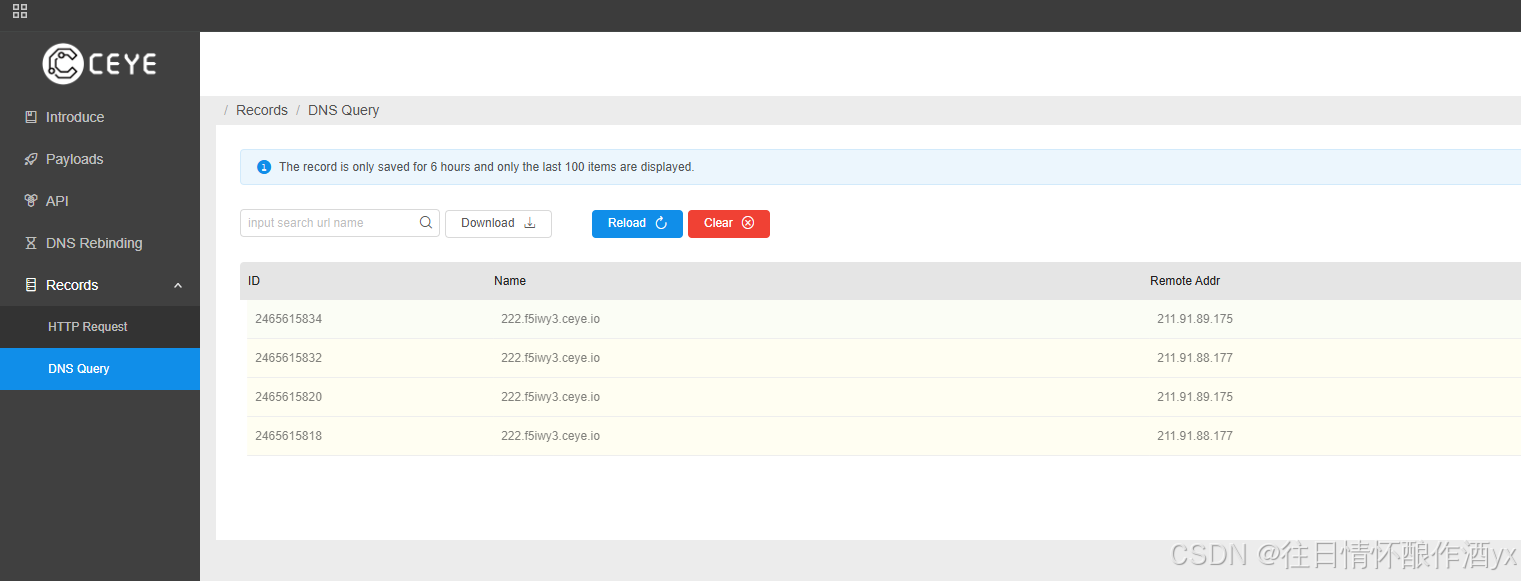The image size is (1521, 581).
Task: Collapse the Records menu chevron
Action: click(x=178, y=285)
